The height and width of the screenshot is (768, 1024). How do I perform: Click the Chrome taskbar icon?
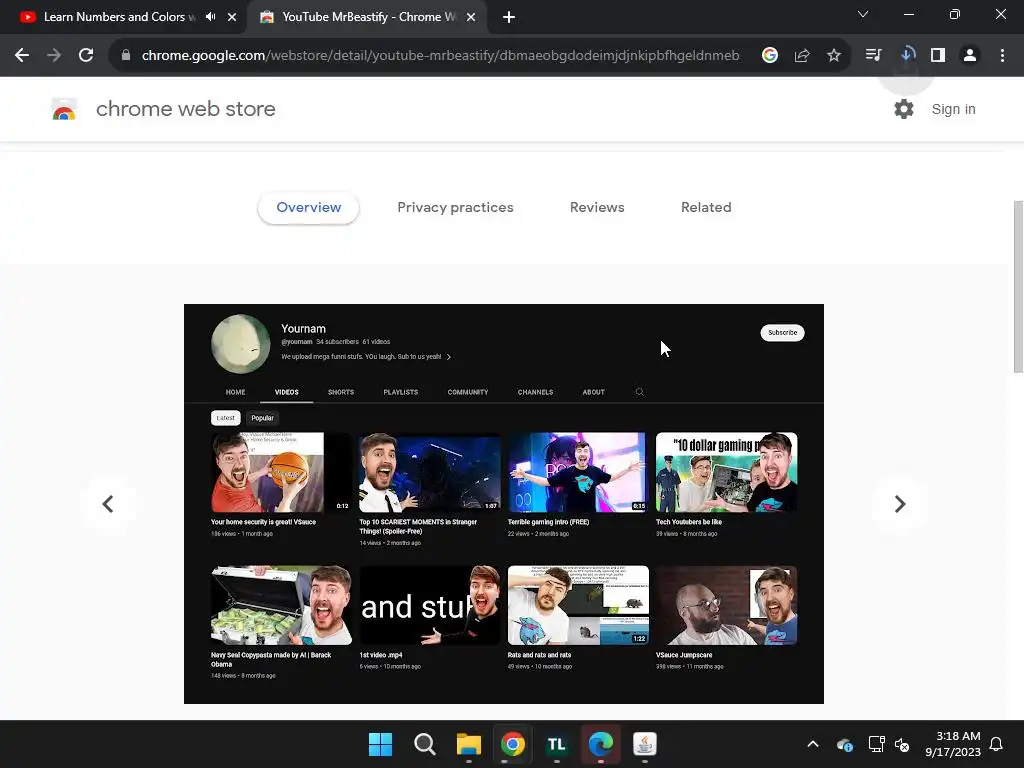pyautogui.click(x=513, y=744)
